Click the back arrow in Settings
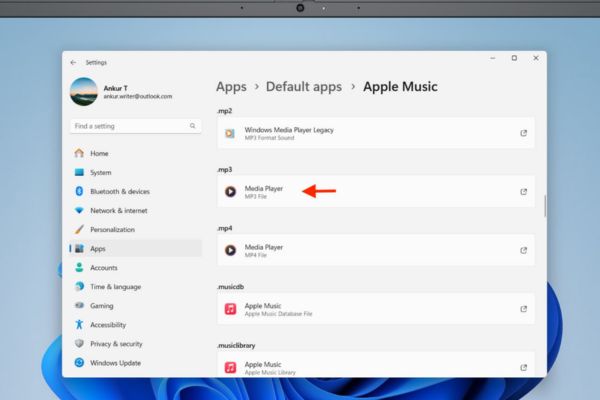The image size is (600, 400). (x=73, y=62)
